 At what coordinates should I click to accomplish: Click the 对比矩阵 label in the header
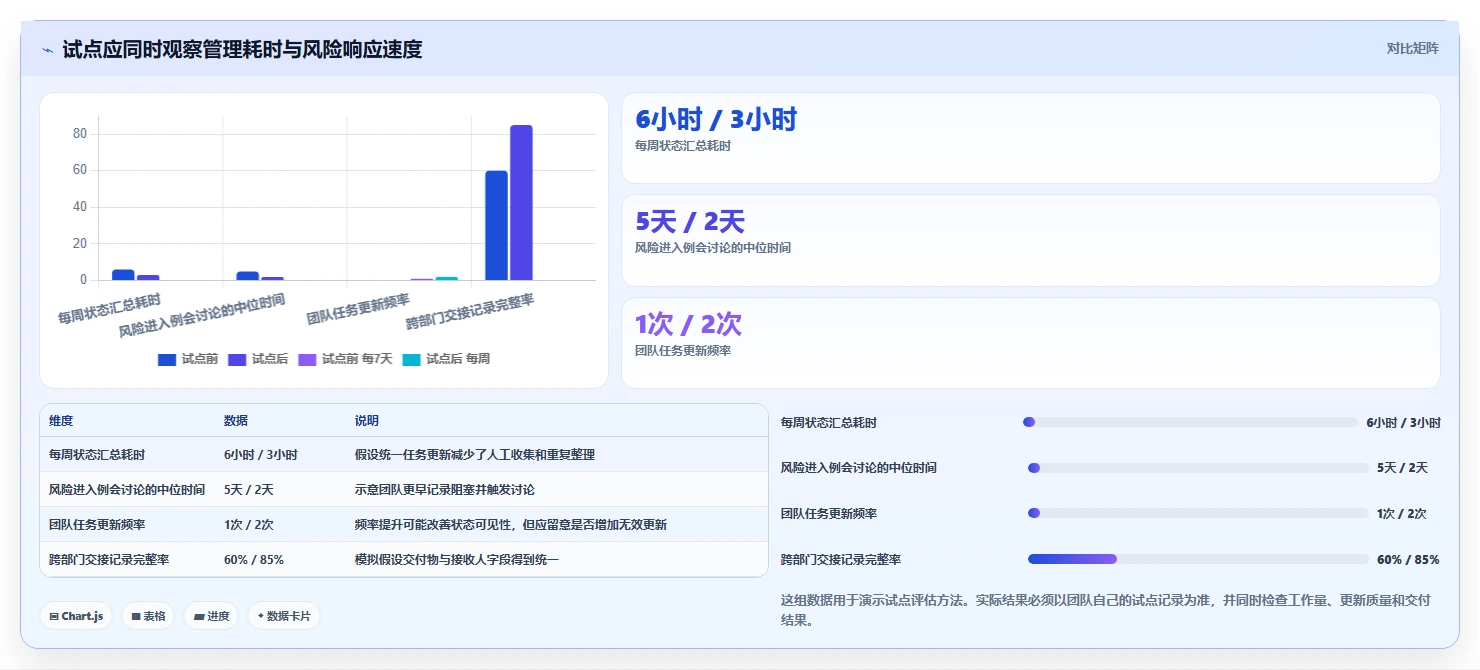pos(1412,48)
